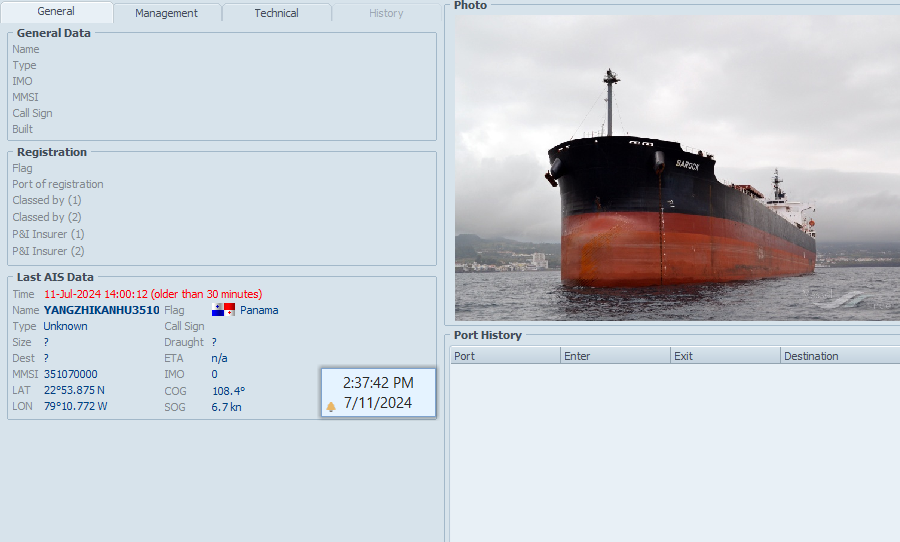Click the red AIS timestamp text
Image resolution: width=900 pixels, height=542 pixels.
153,294
